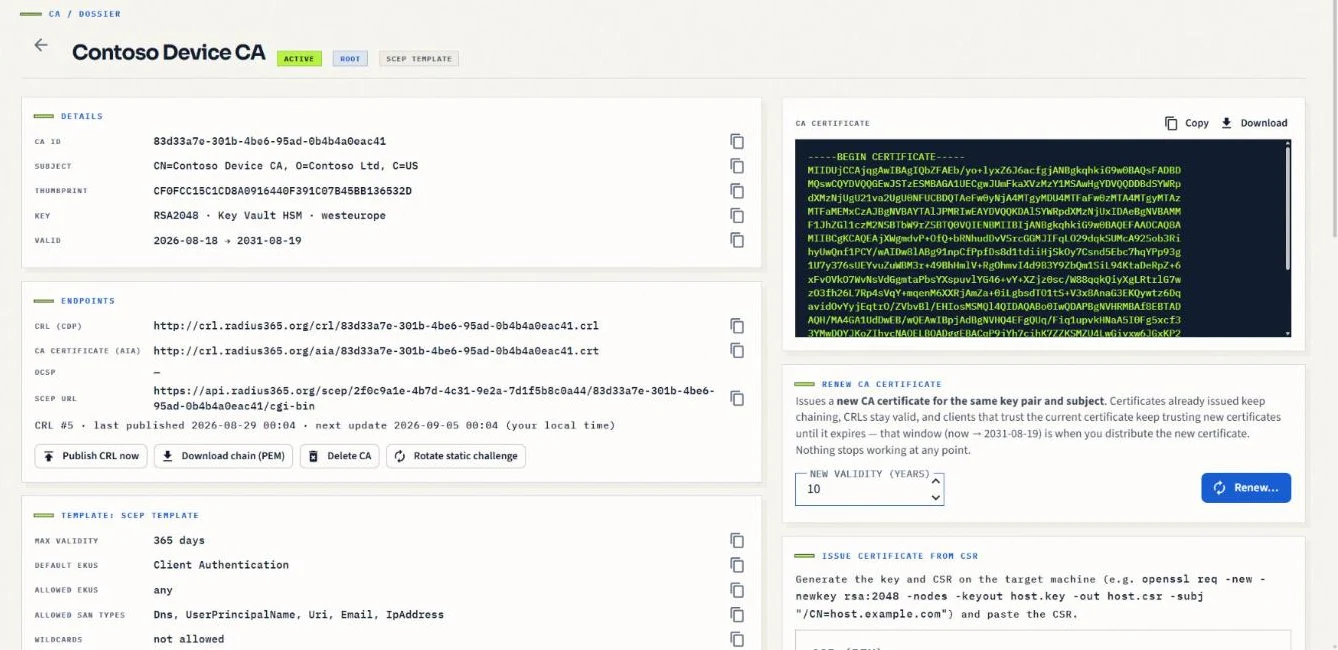Decrease new validity years by one
1338x650 pixels.
tap(936, 497)
